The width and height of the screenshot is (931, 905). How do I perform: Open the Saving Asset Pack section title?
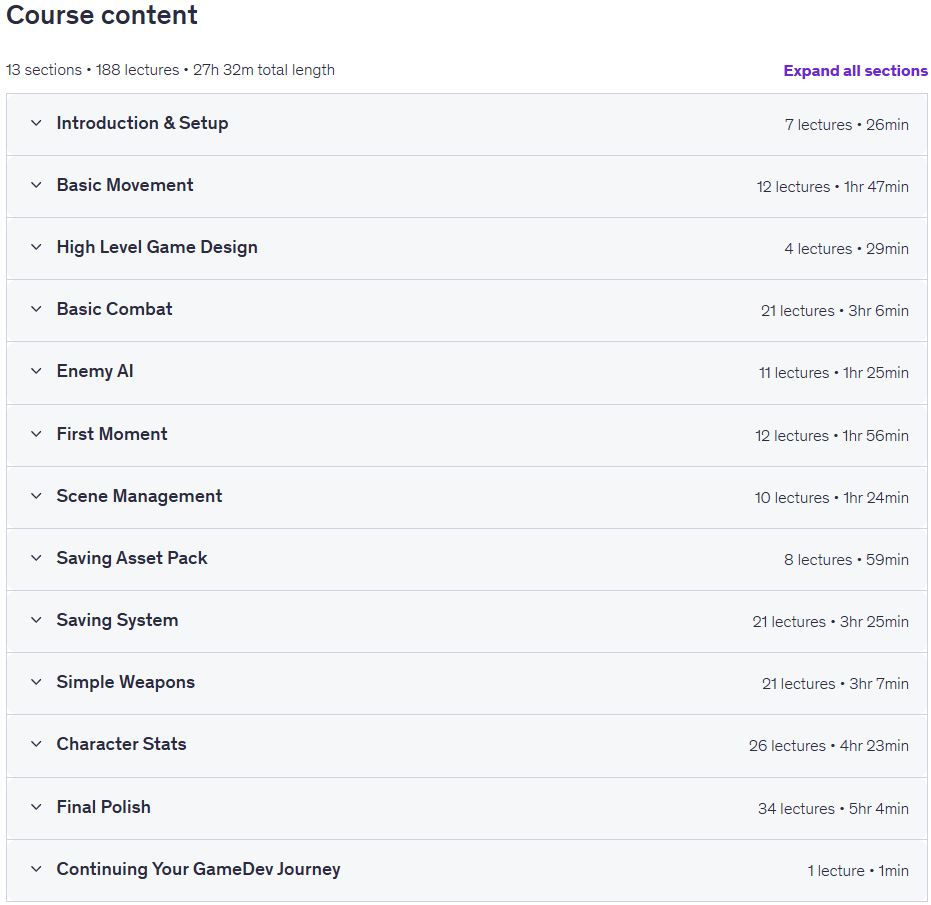132,558
